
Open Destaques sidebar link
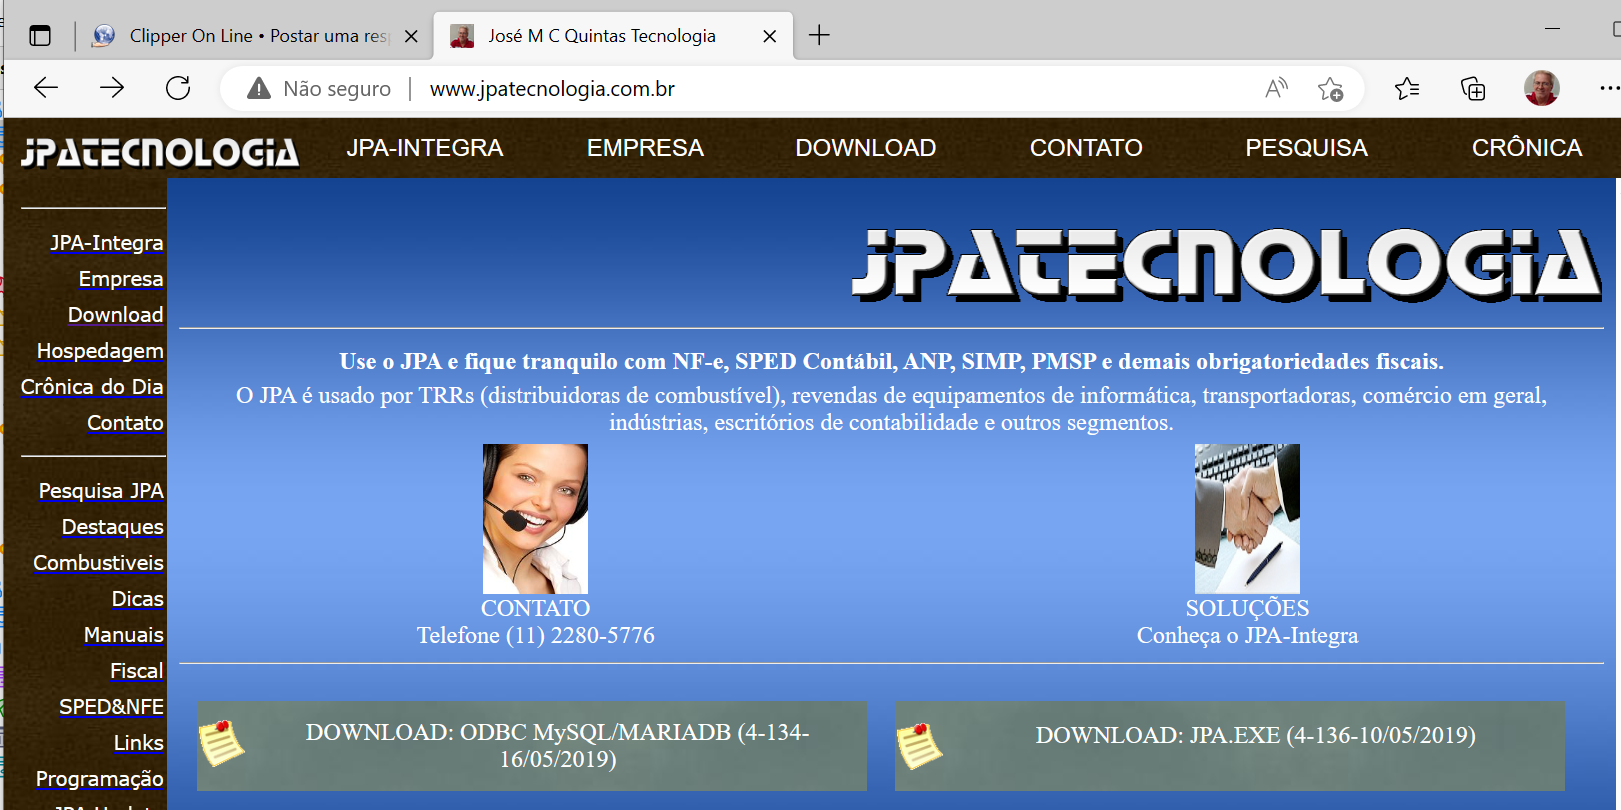click(x=113, y=527)
